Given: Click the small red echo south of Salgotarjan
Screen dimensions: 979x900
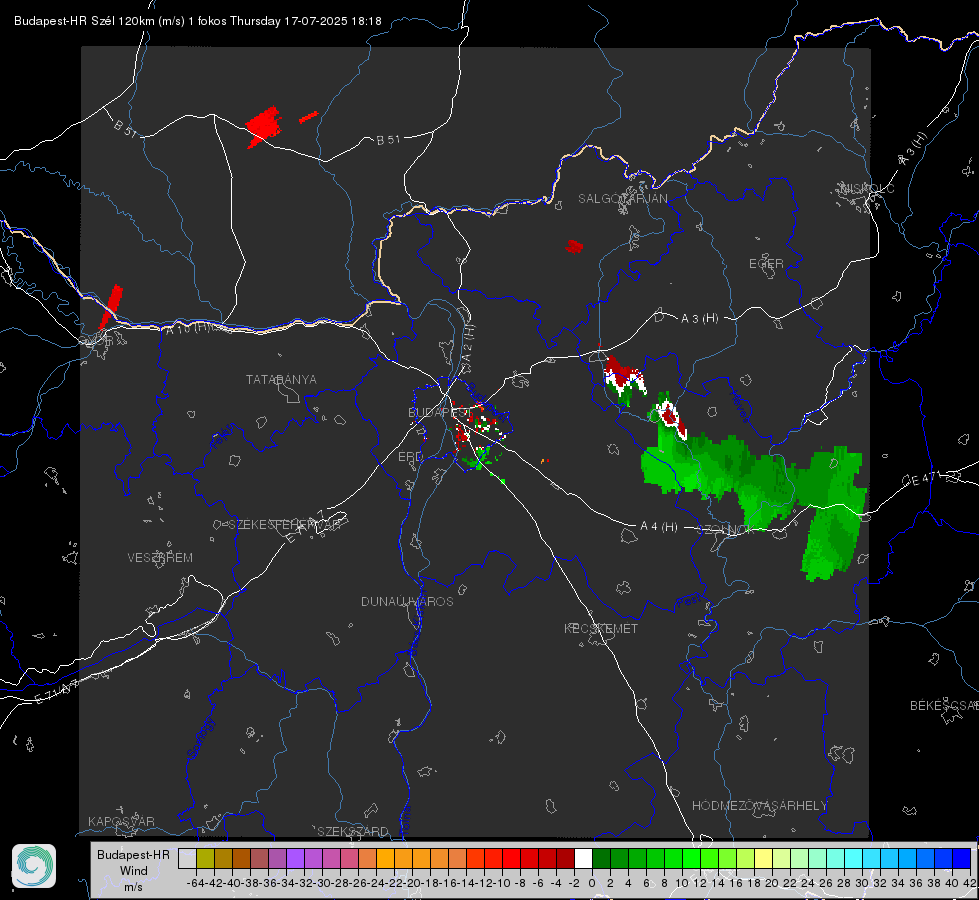Looking at the screenshot, I should 574,247.
